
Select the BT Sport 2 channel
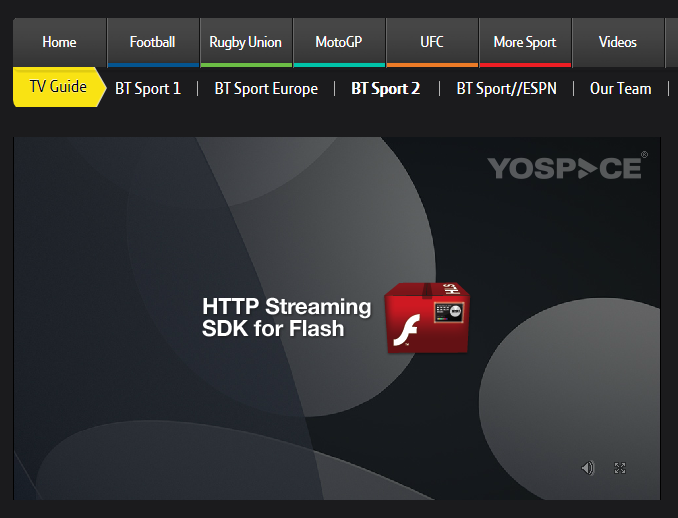pyautogui.click(x=386, y=89)
